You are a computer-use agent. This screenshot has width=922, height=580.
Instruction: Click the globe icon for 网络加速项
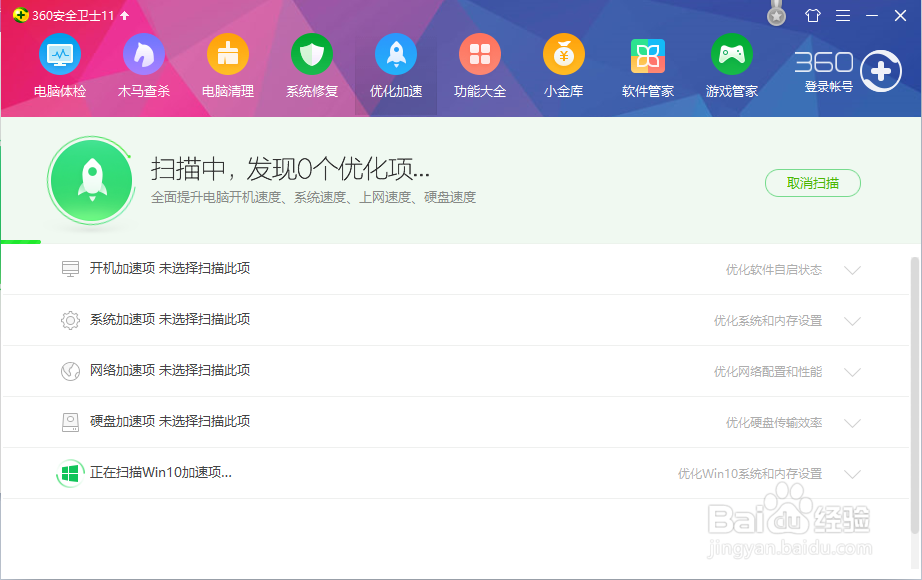click(x=71, y=371)
